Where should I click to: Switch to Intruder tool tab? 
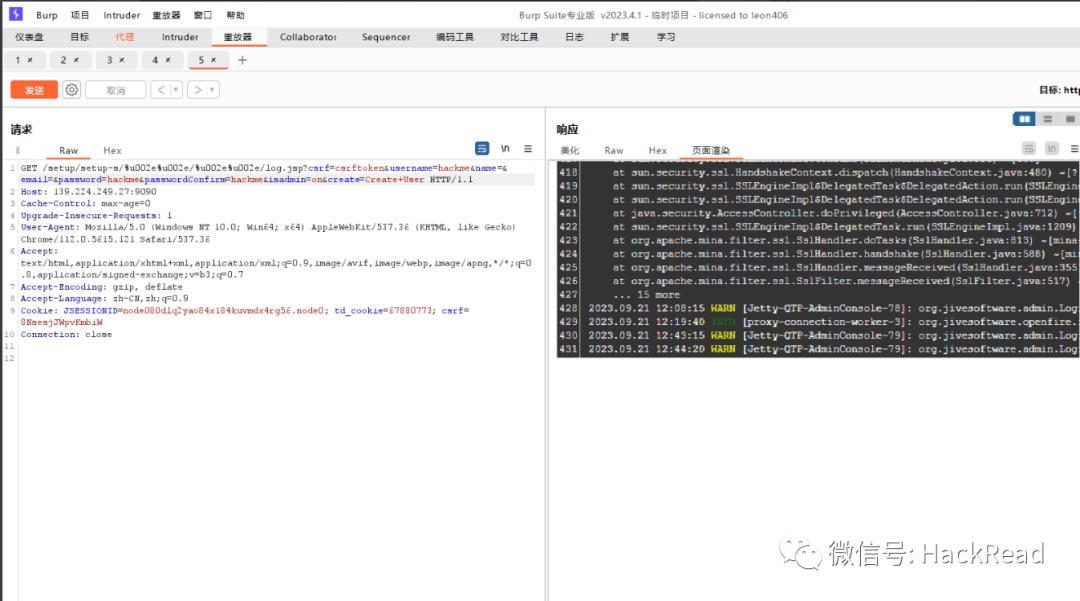[x=180, y=37]
